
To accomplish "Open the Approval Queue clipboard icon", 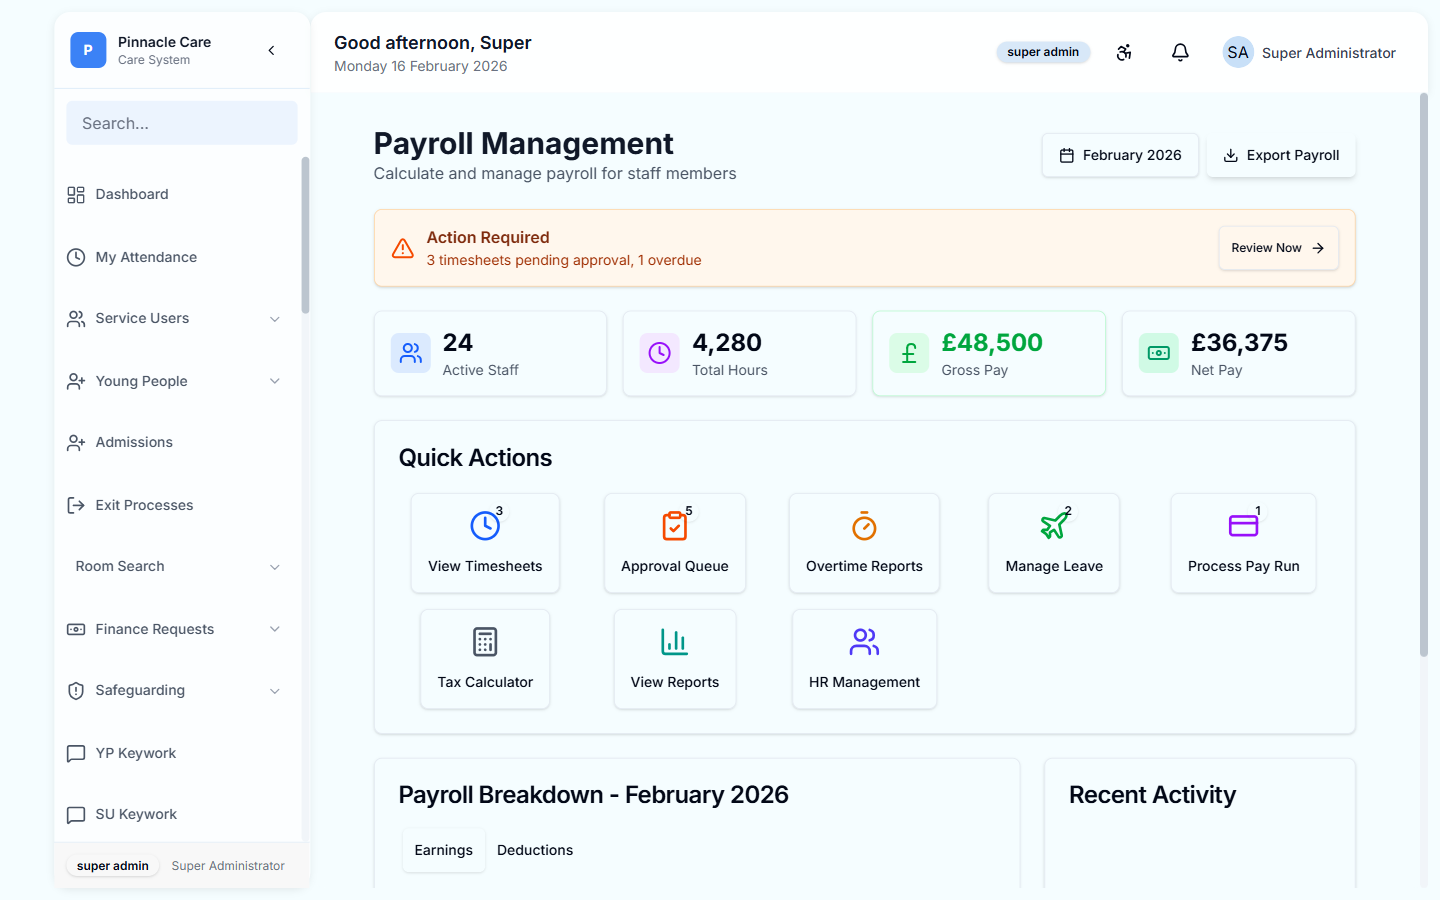I will point(675,525).
